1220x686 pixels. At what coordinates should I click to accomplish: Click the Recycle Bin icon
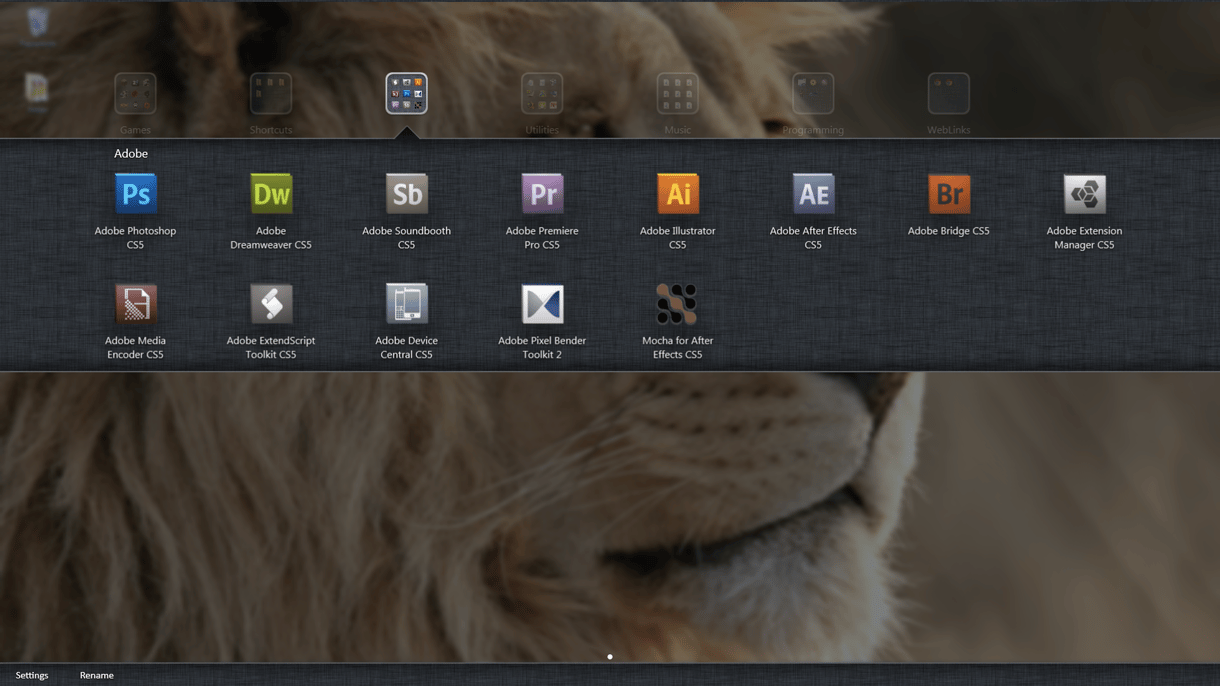[38, 23]
